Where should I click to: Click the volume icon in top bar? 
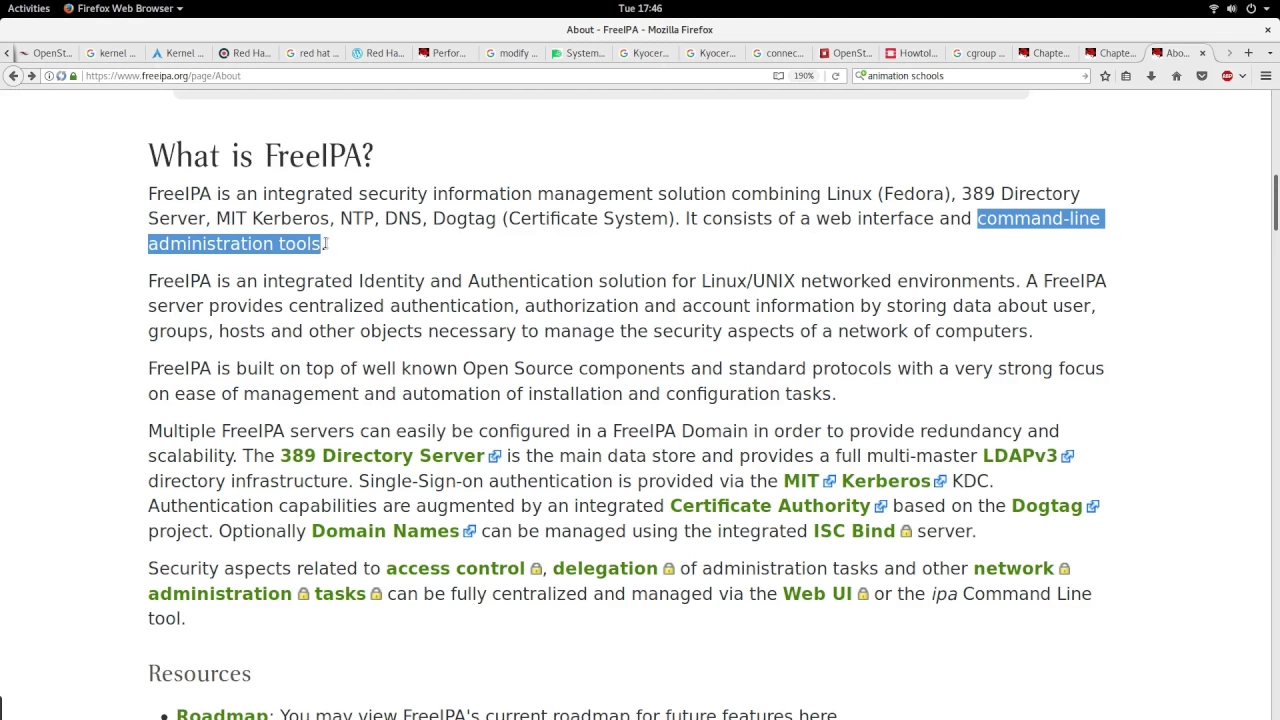1232,8
